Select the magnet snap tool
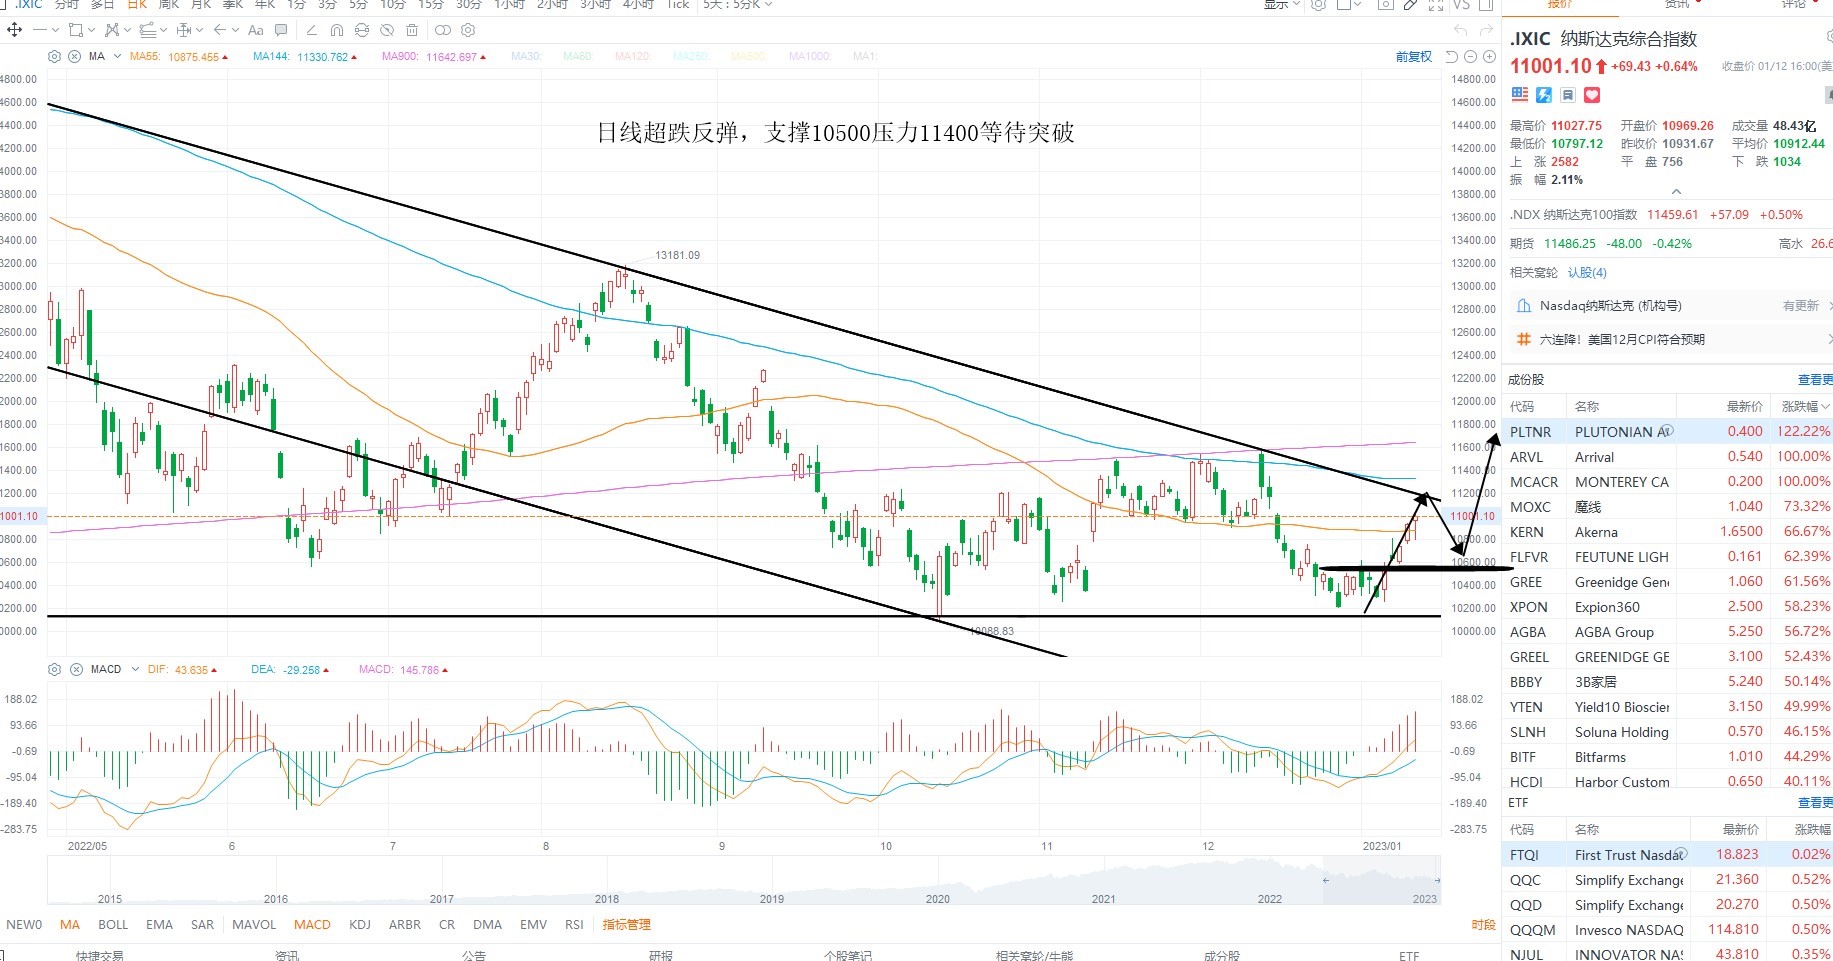 pyautogui.click(x=336, y=30)
